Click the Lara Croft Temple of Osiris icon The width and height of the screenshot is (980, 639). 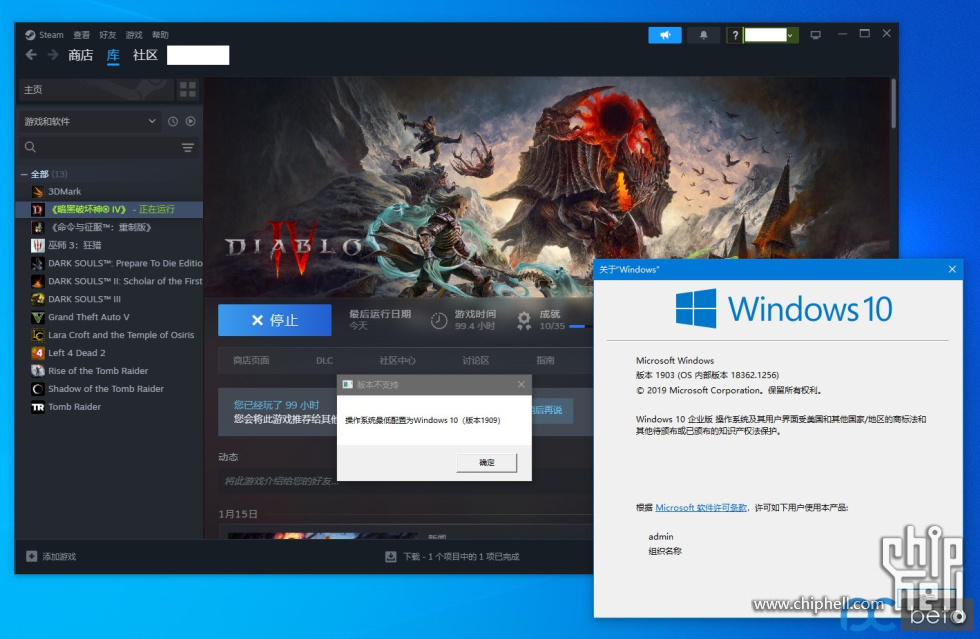click(x=38, y=335)
